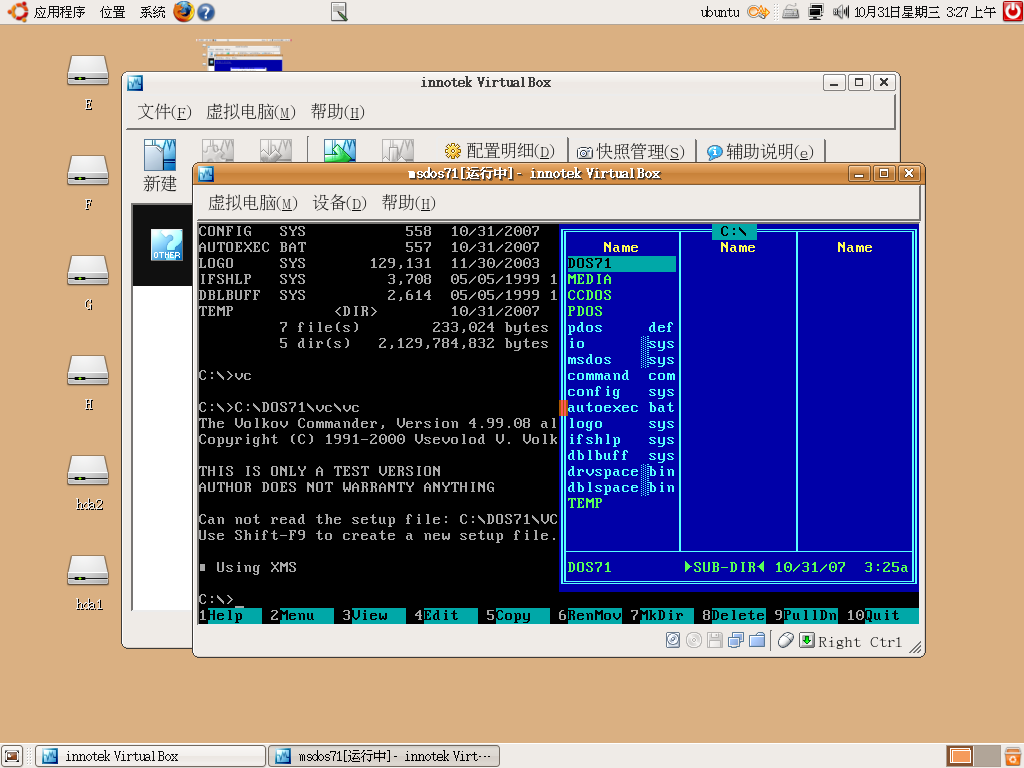Open the 系统 system menu
This screenshot has width=1024, height=768.
(x=152, y=12)
